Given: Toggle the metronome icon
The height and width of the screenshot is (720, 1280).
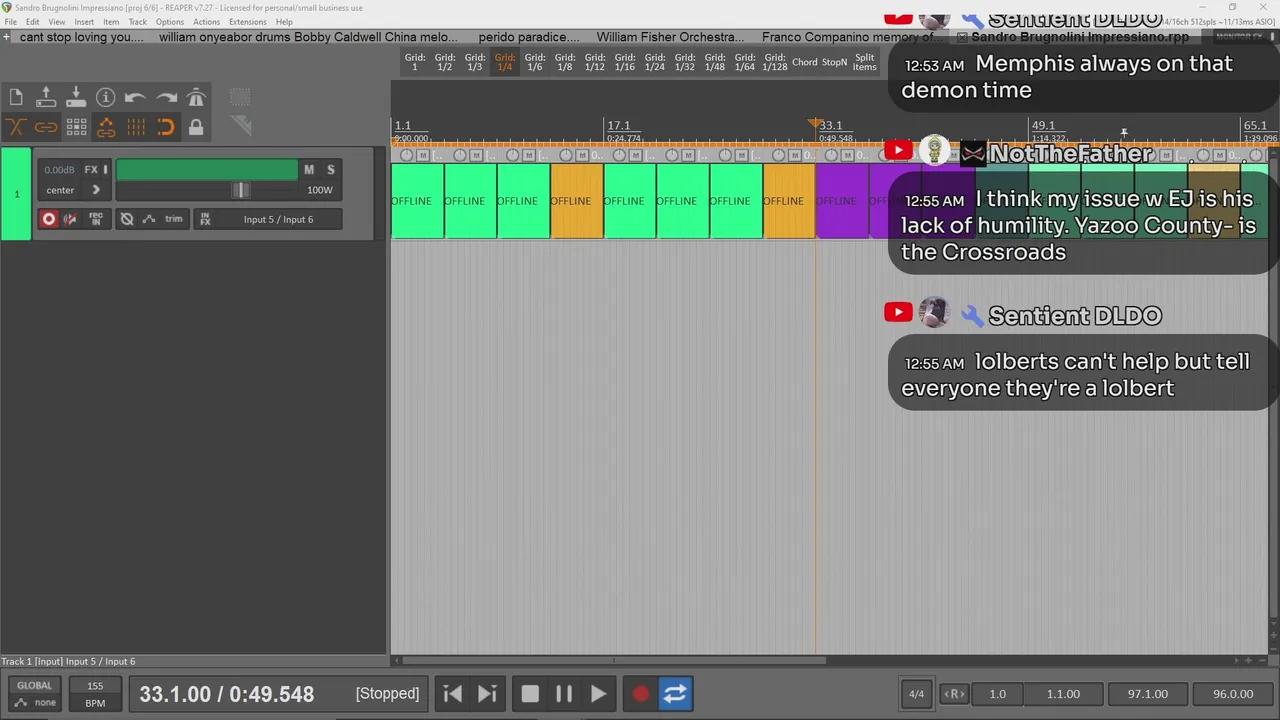Looking at the screenshot, I should [196, 97].
